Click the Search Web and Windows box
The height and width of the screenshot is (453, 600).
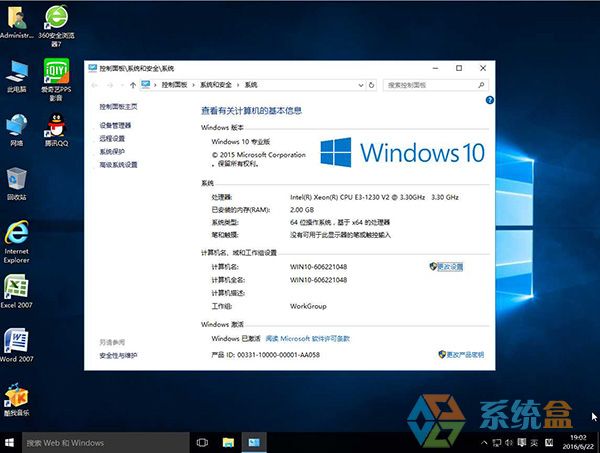[x=106, y=443]
